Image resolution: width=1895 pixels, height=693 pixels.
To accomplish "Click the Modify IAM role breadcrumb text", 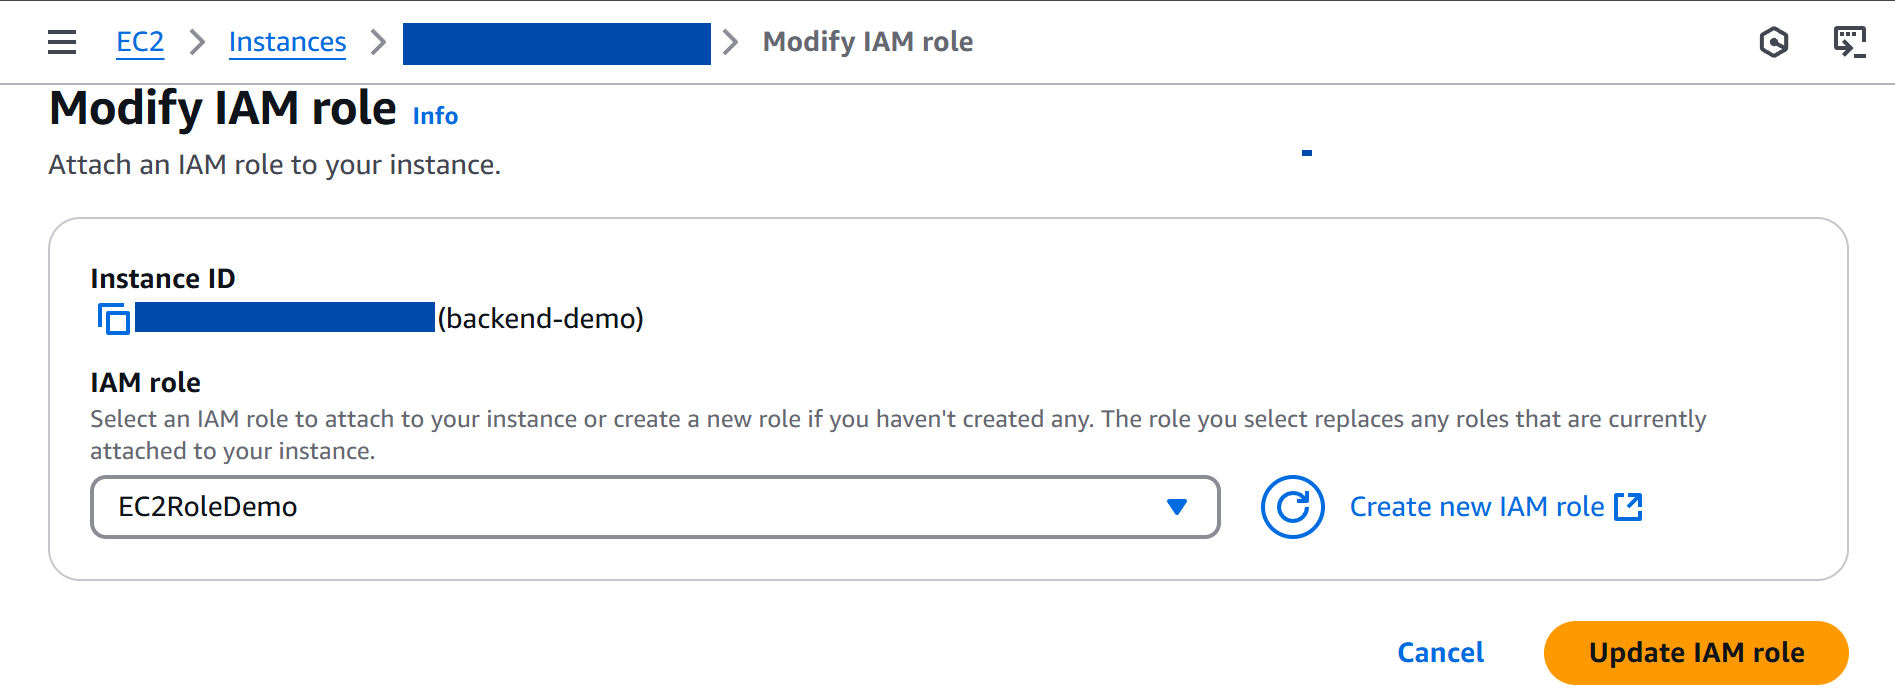I will point(868,42).
